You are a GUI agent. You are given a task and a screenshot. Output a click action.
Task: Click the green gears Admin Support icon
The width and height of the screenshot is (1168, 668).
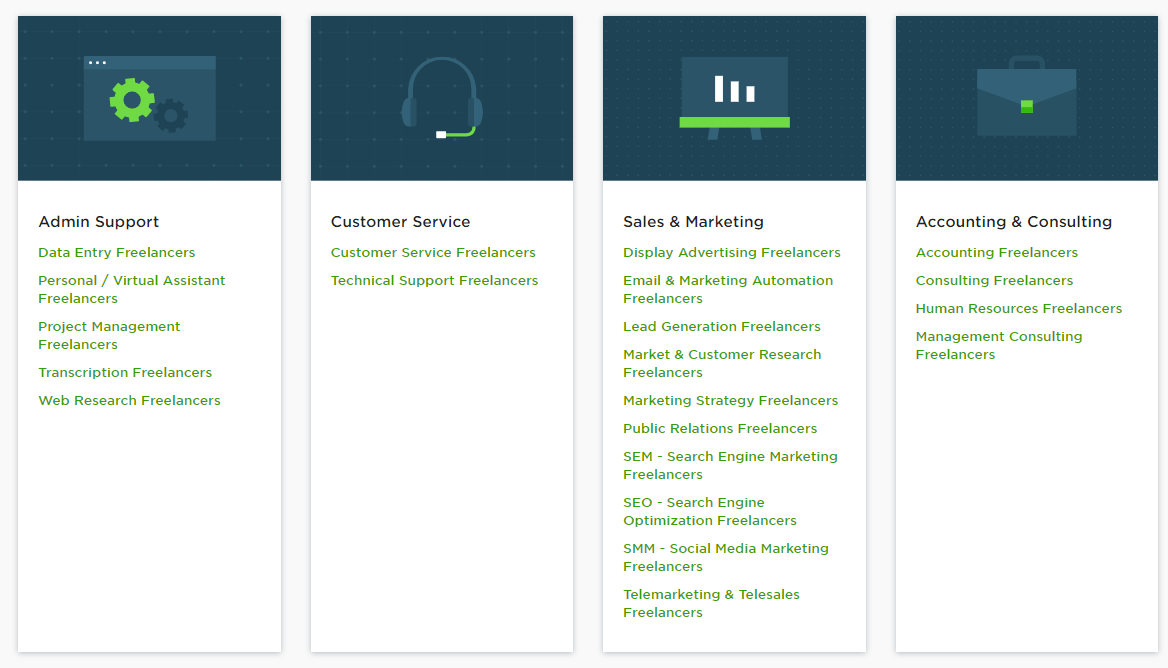click(149, 99)
